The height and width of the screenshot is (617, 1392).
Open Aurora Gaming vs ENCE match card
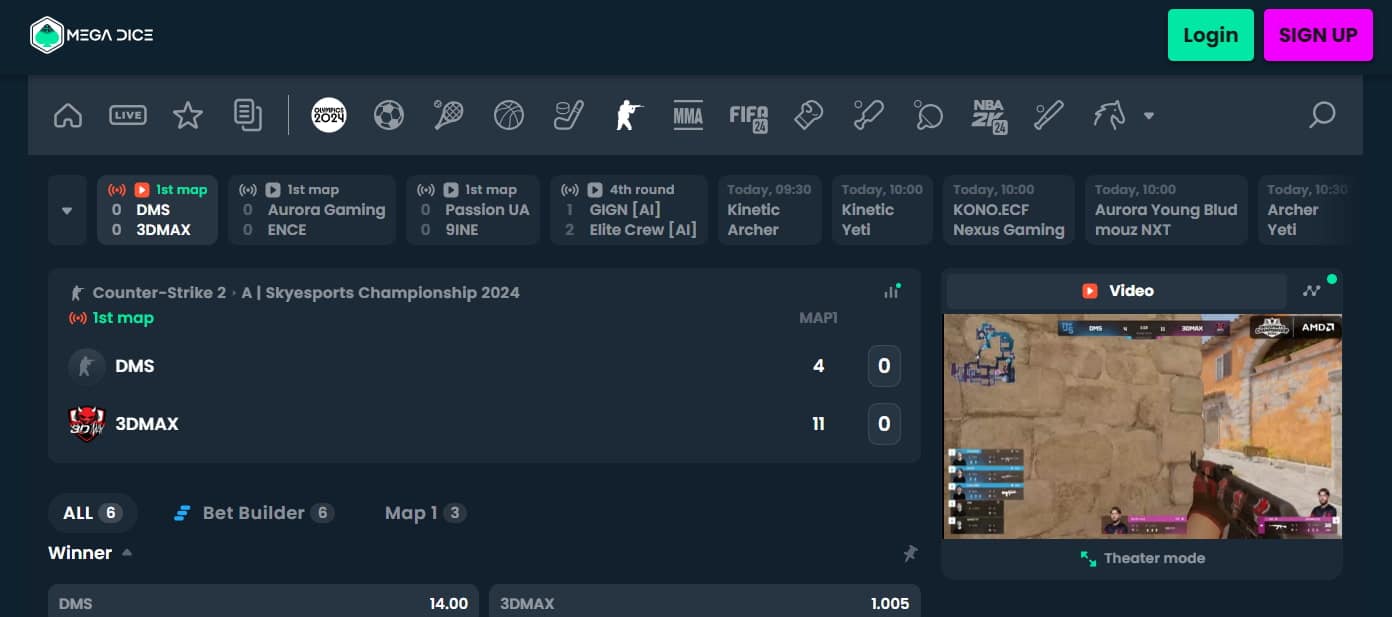tap(312, 210)
